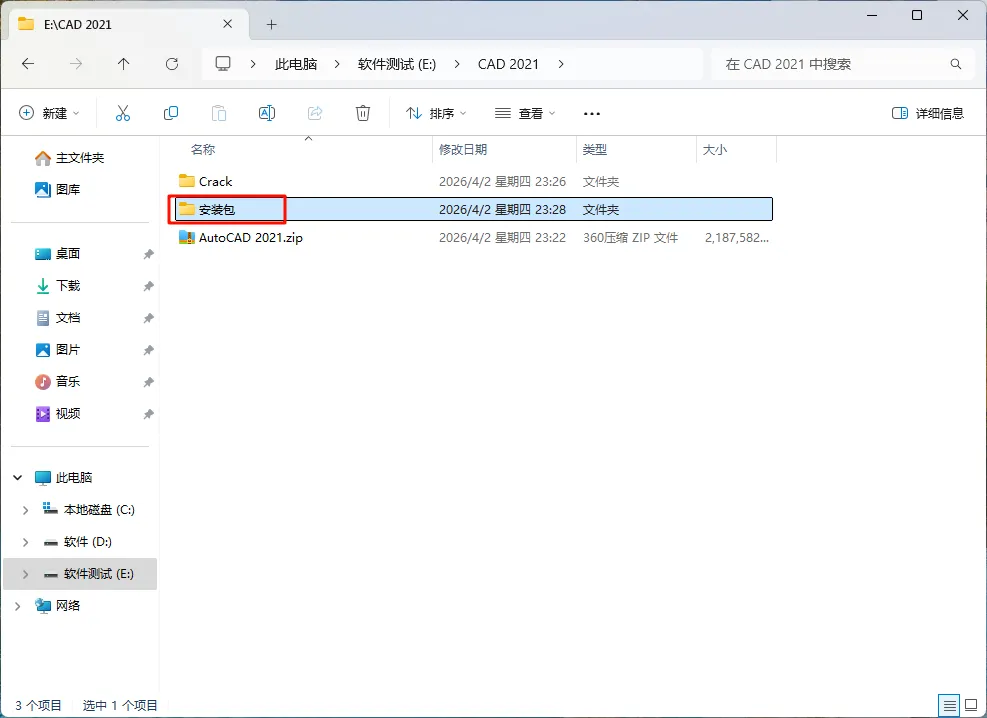Sort by Type (类型) column header
987x718 pixels.
coord(595,150)
